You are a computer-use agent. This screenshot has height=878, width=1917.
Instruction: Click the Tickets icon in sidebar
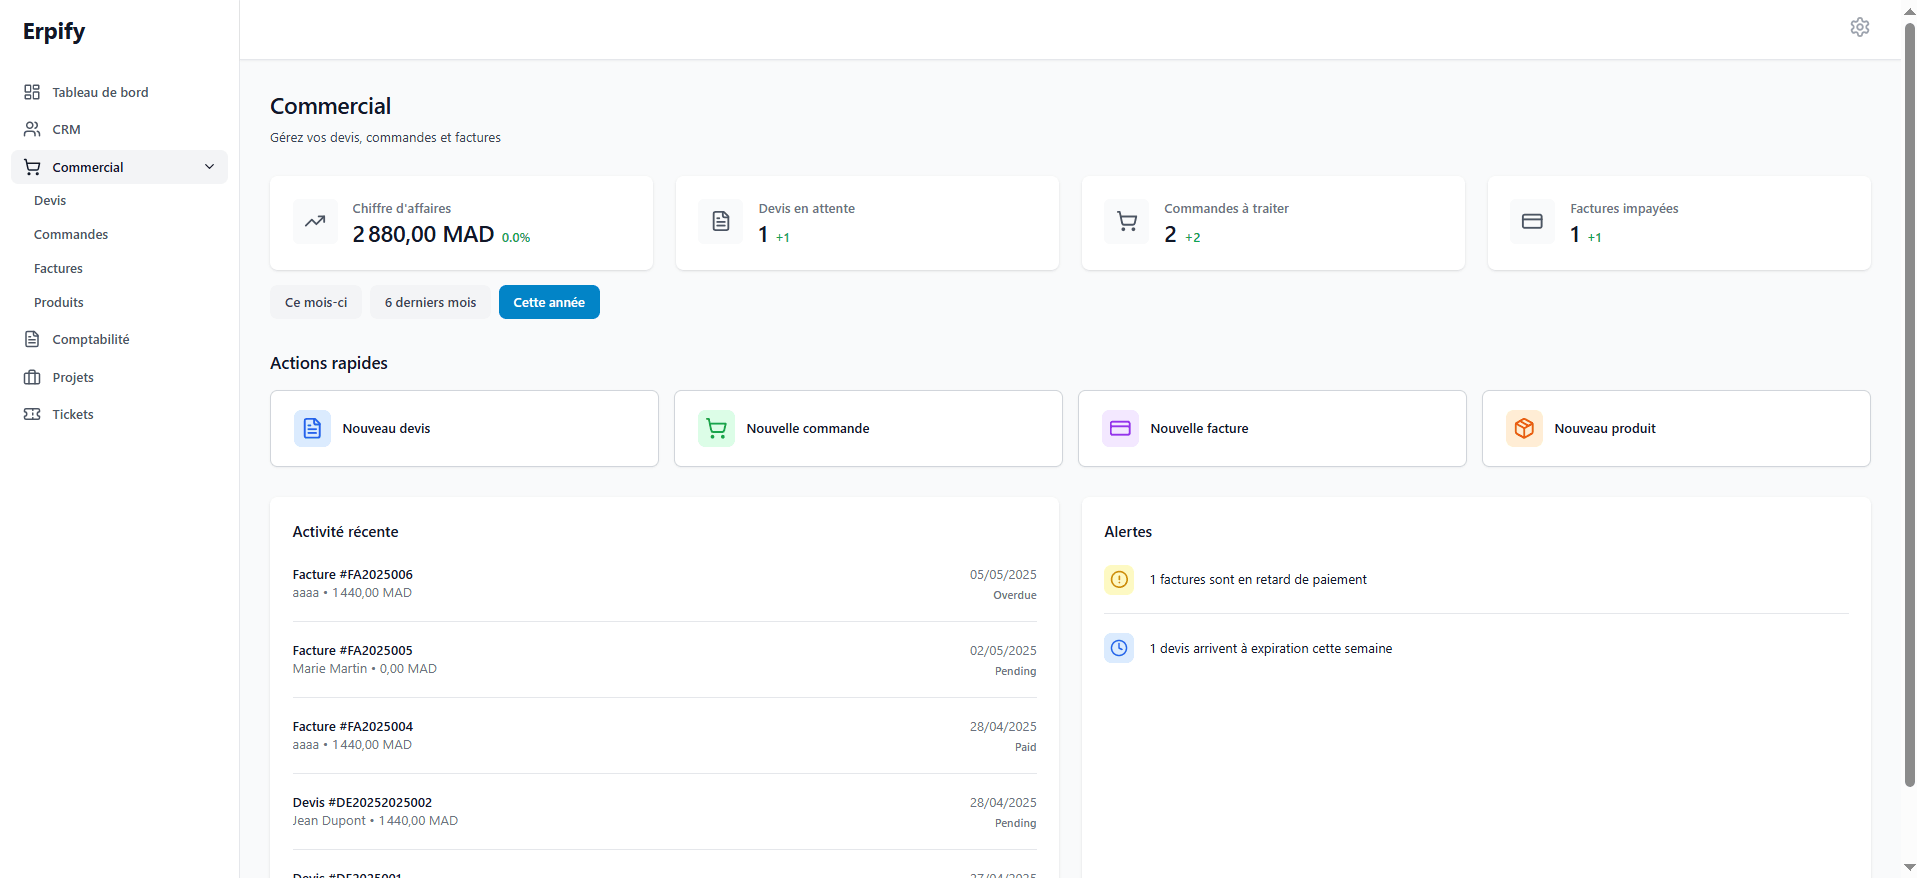coord(32,414)
